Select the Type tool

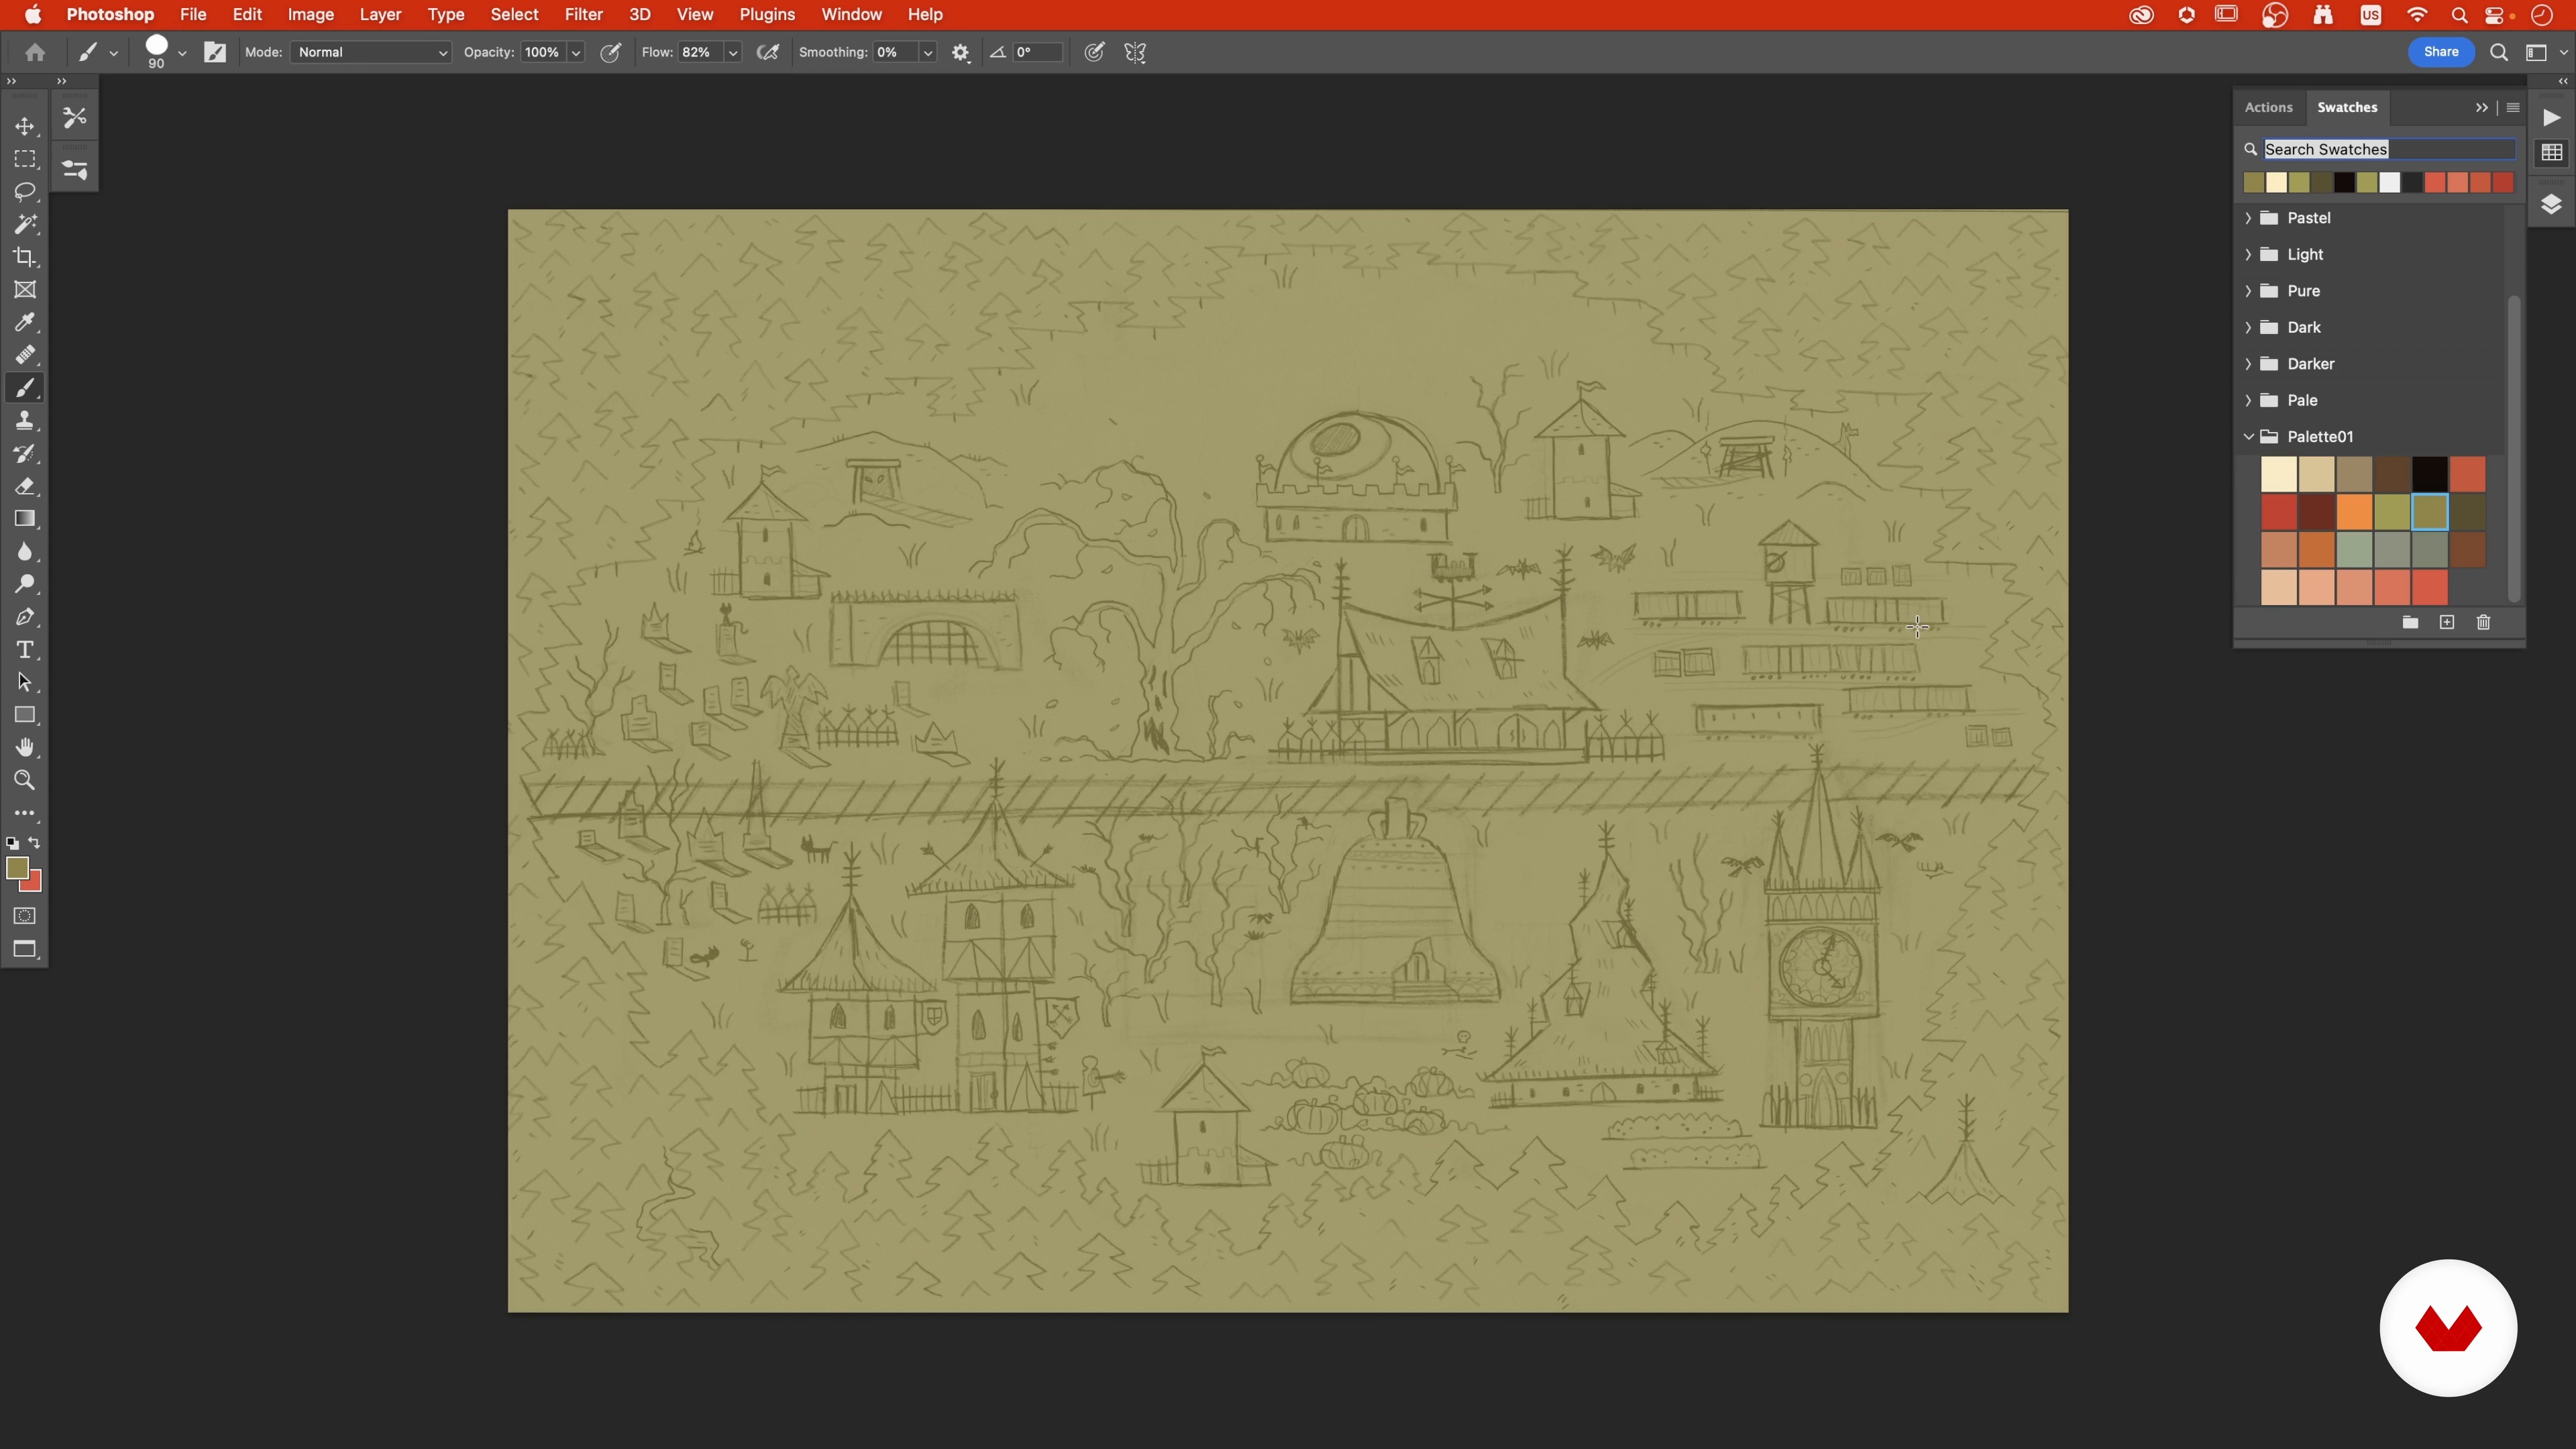click(x=25, y=650)
